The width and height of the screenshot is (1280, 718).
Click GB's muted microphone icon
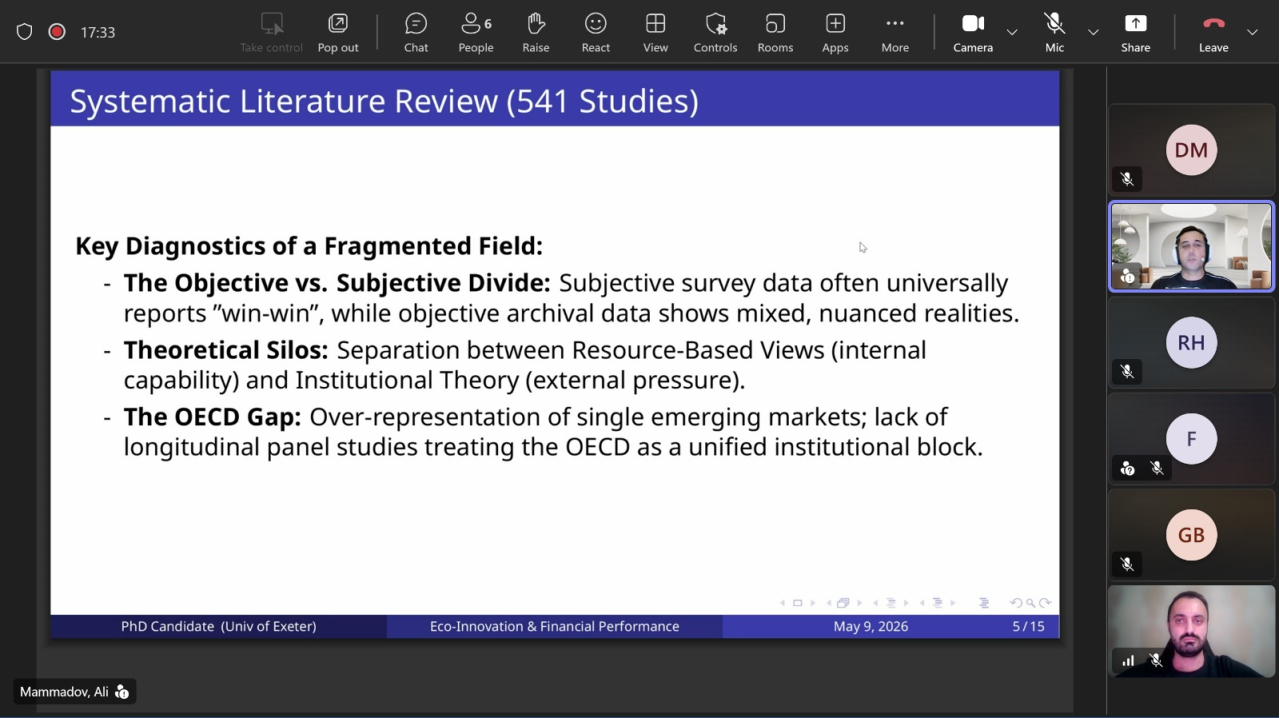click(x=1127, y=564)
